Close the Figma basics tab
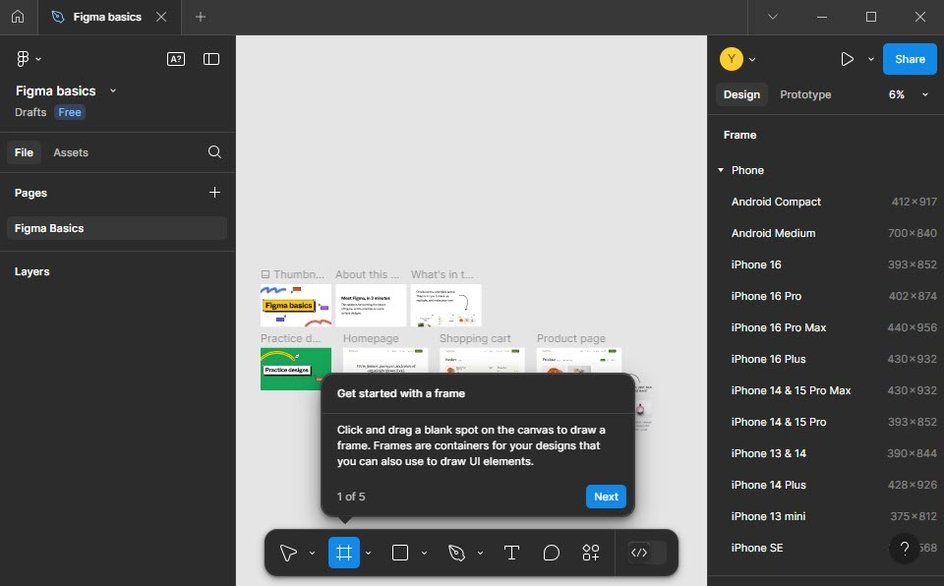 161,17
